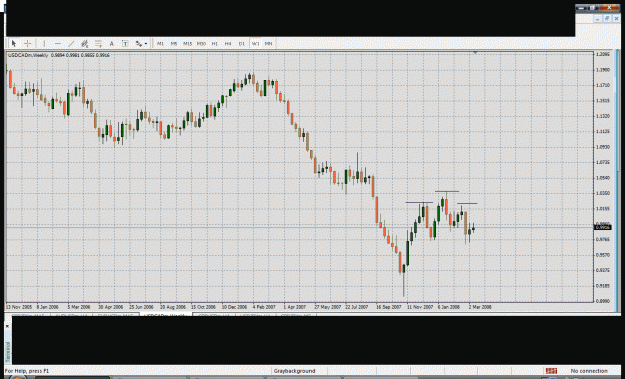Viewport: 625px width, 379px height.
Task: Select the equidistant channel tool
Action: coord(85,43)
